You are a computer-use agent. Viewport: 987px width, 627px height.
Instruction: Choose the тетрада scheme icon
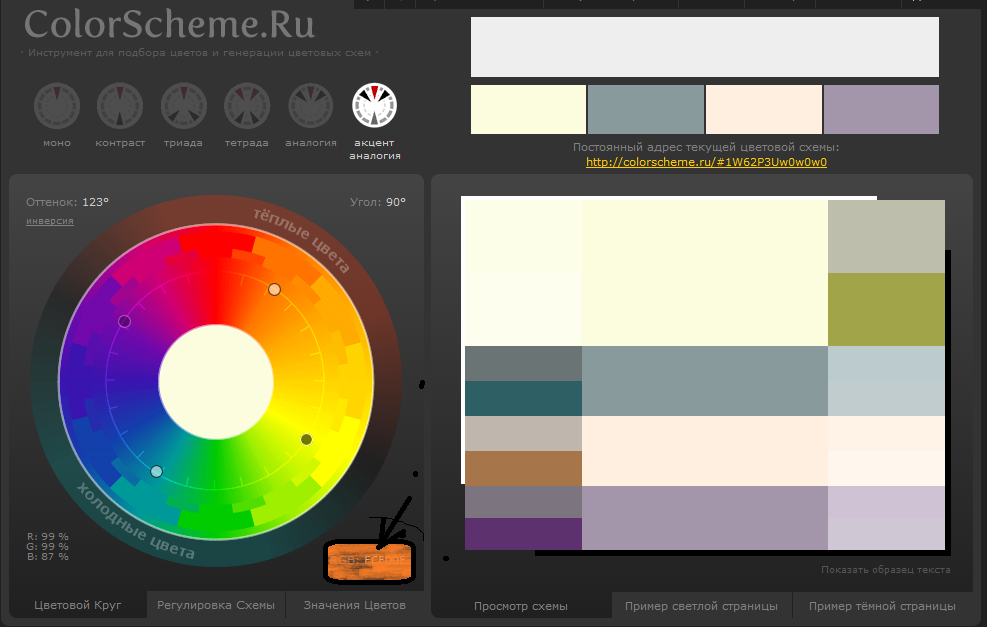[247, 106]
